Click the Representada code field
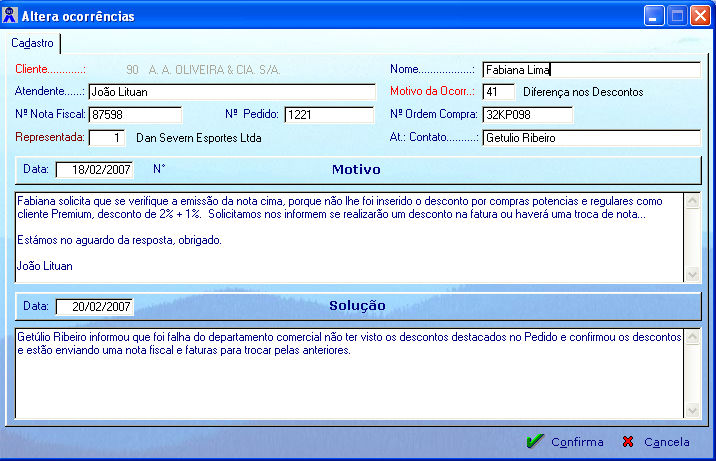Viewport: 716px width, 461px height. tap(107, 138)
